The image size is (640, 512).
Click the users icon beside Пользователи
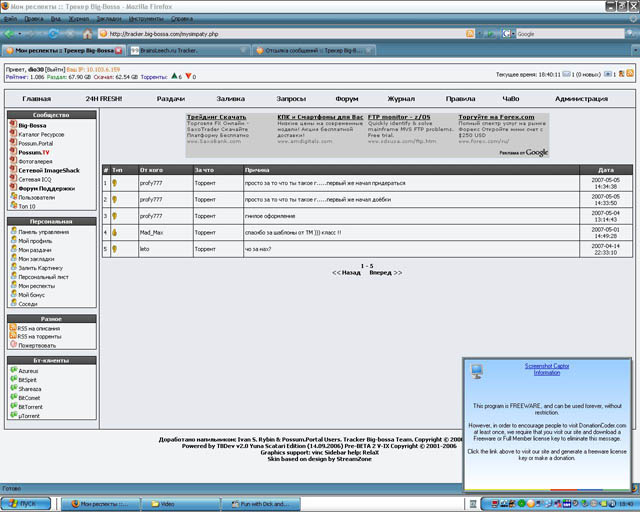13,196
